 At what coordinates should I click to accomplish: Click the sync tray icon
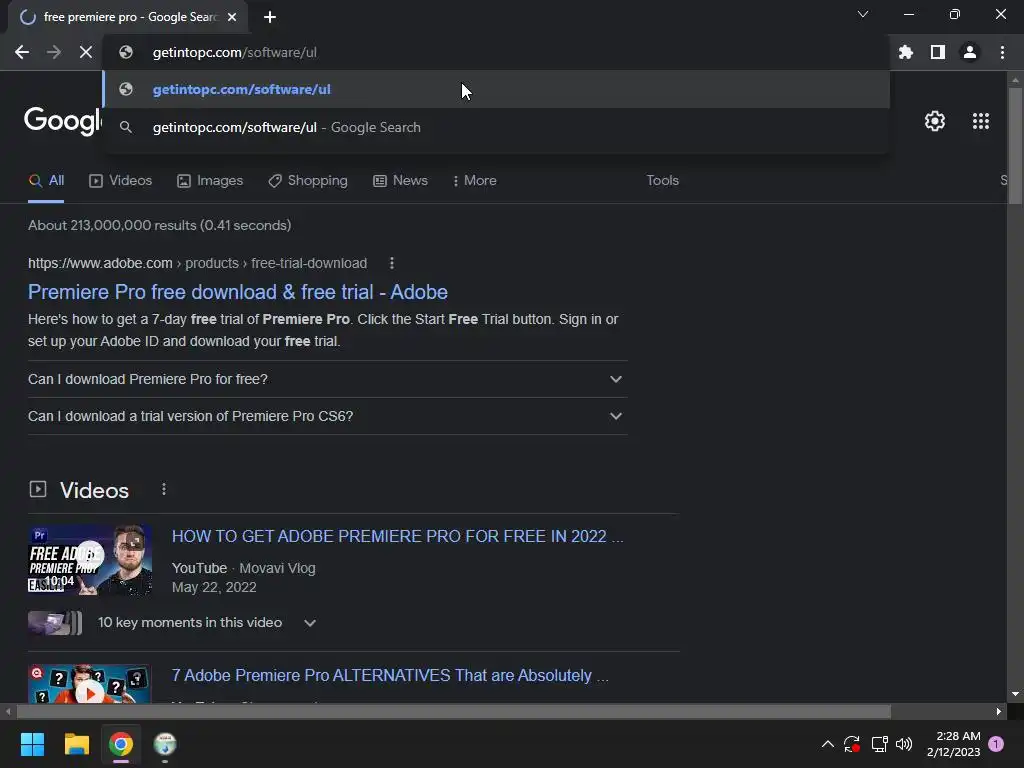pyautogui.click(x=852, y=744)
